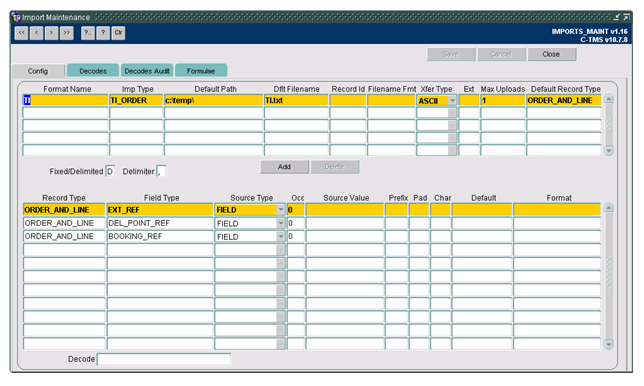This screenshot has height=386, width=644.
Task: Click the Record Id field in first row
Action: click(347, 100)
